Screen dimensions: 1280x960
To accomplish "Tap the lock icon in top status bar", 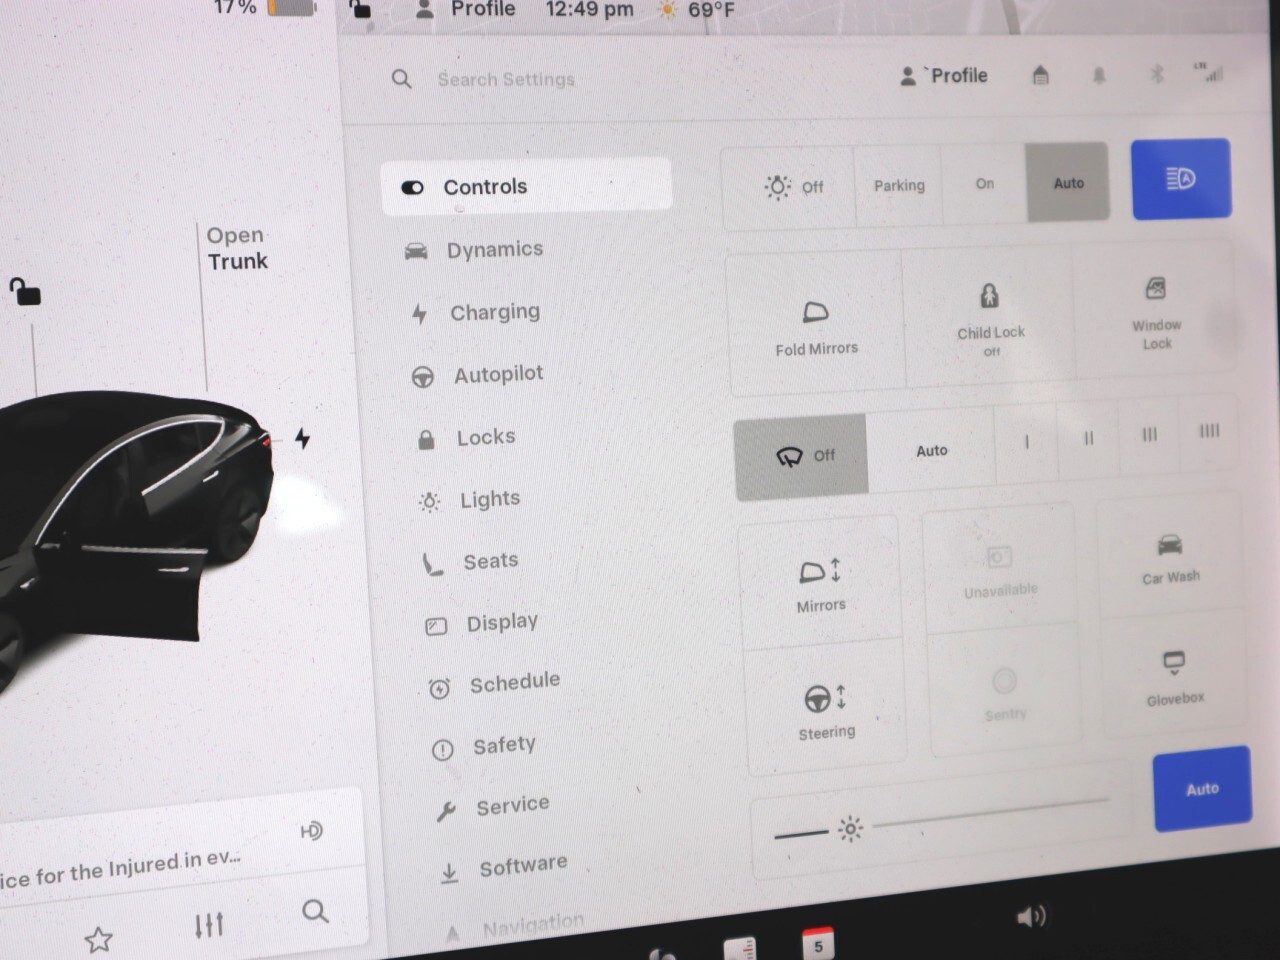I will click(x=360, y=9).
